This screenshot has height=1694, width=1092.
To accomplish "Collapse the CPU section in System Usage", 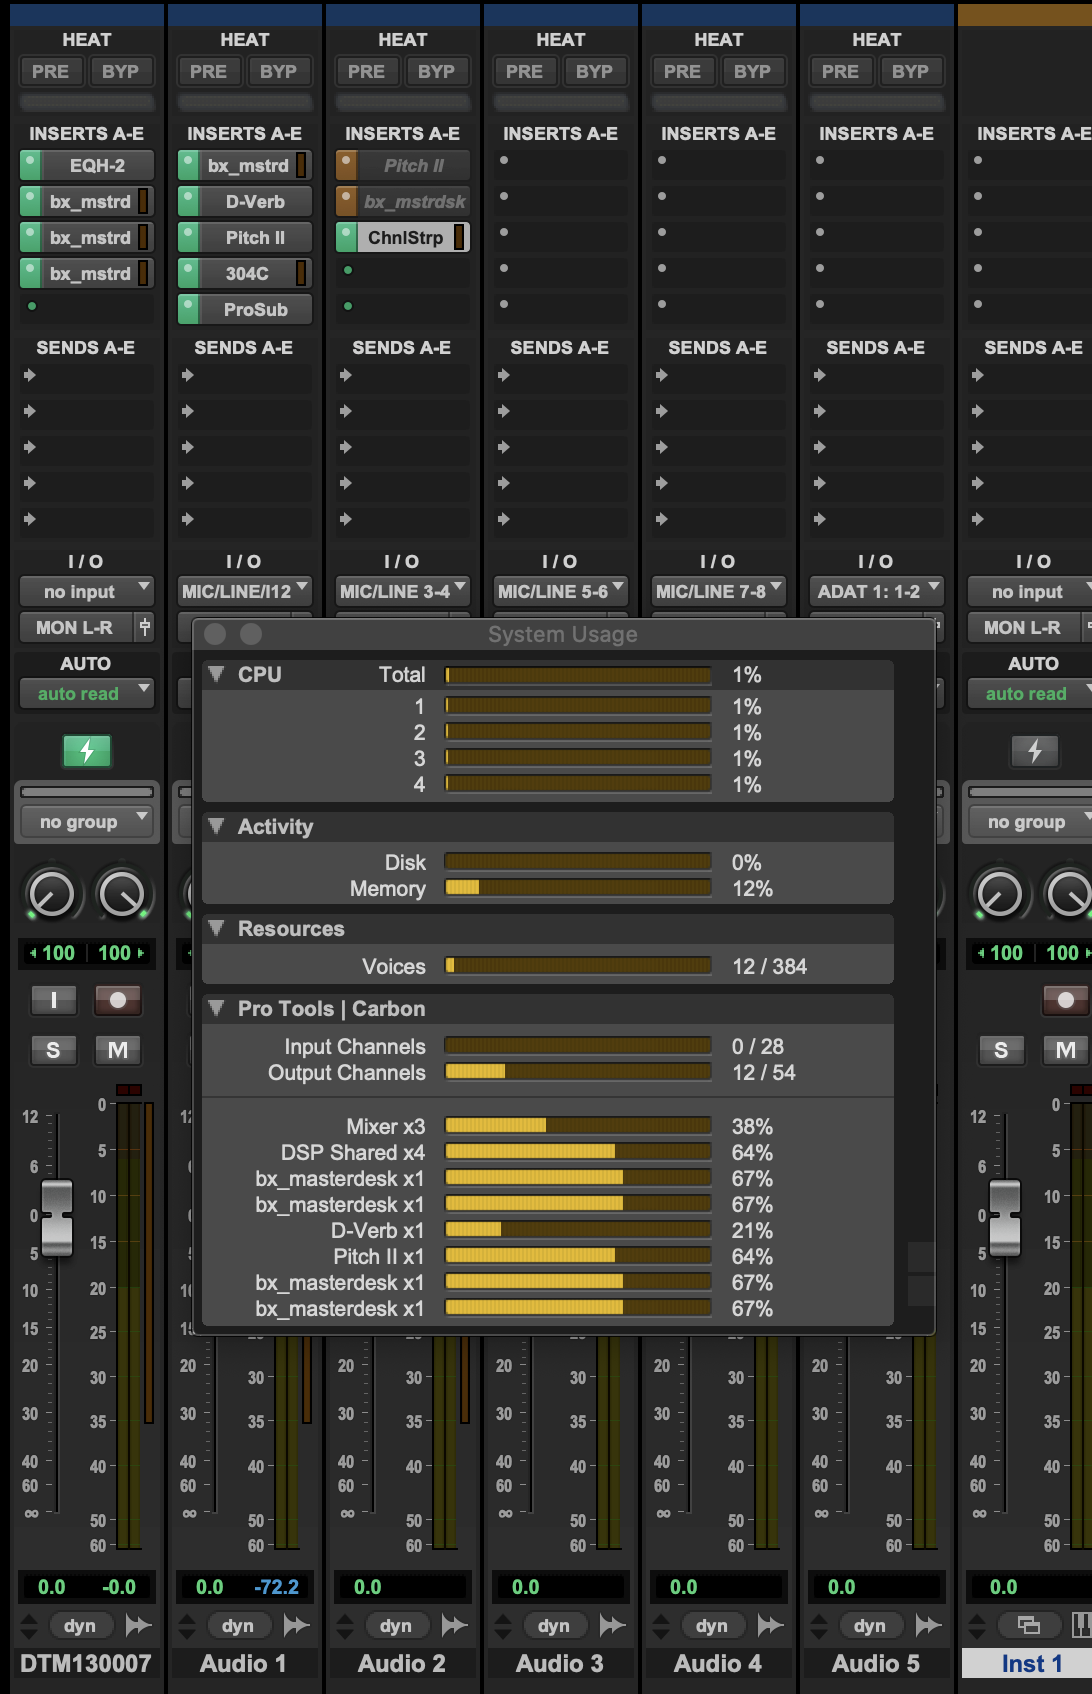I will pos(216,675).
